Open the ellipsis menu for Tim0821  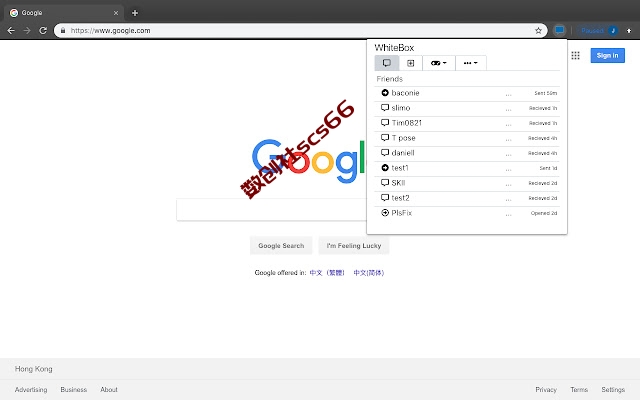click(x=508, y=125)
